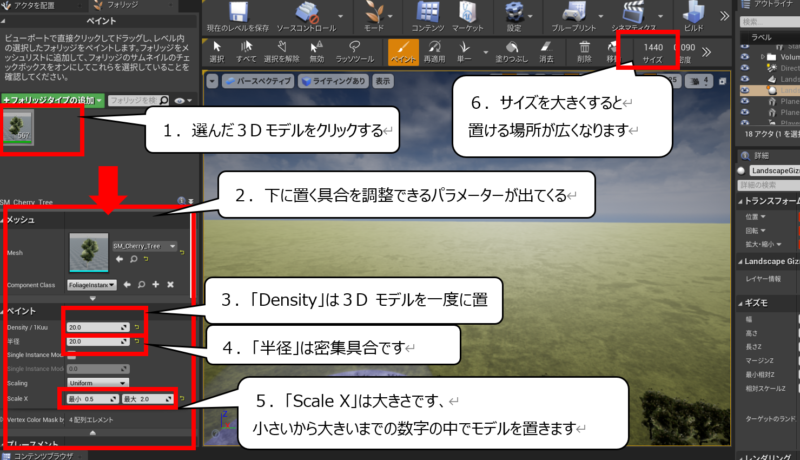Click the foliage search (フォリッジを検索) box
This screenshot has height=460, width=800.
138,100
